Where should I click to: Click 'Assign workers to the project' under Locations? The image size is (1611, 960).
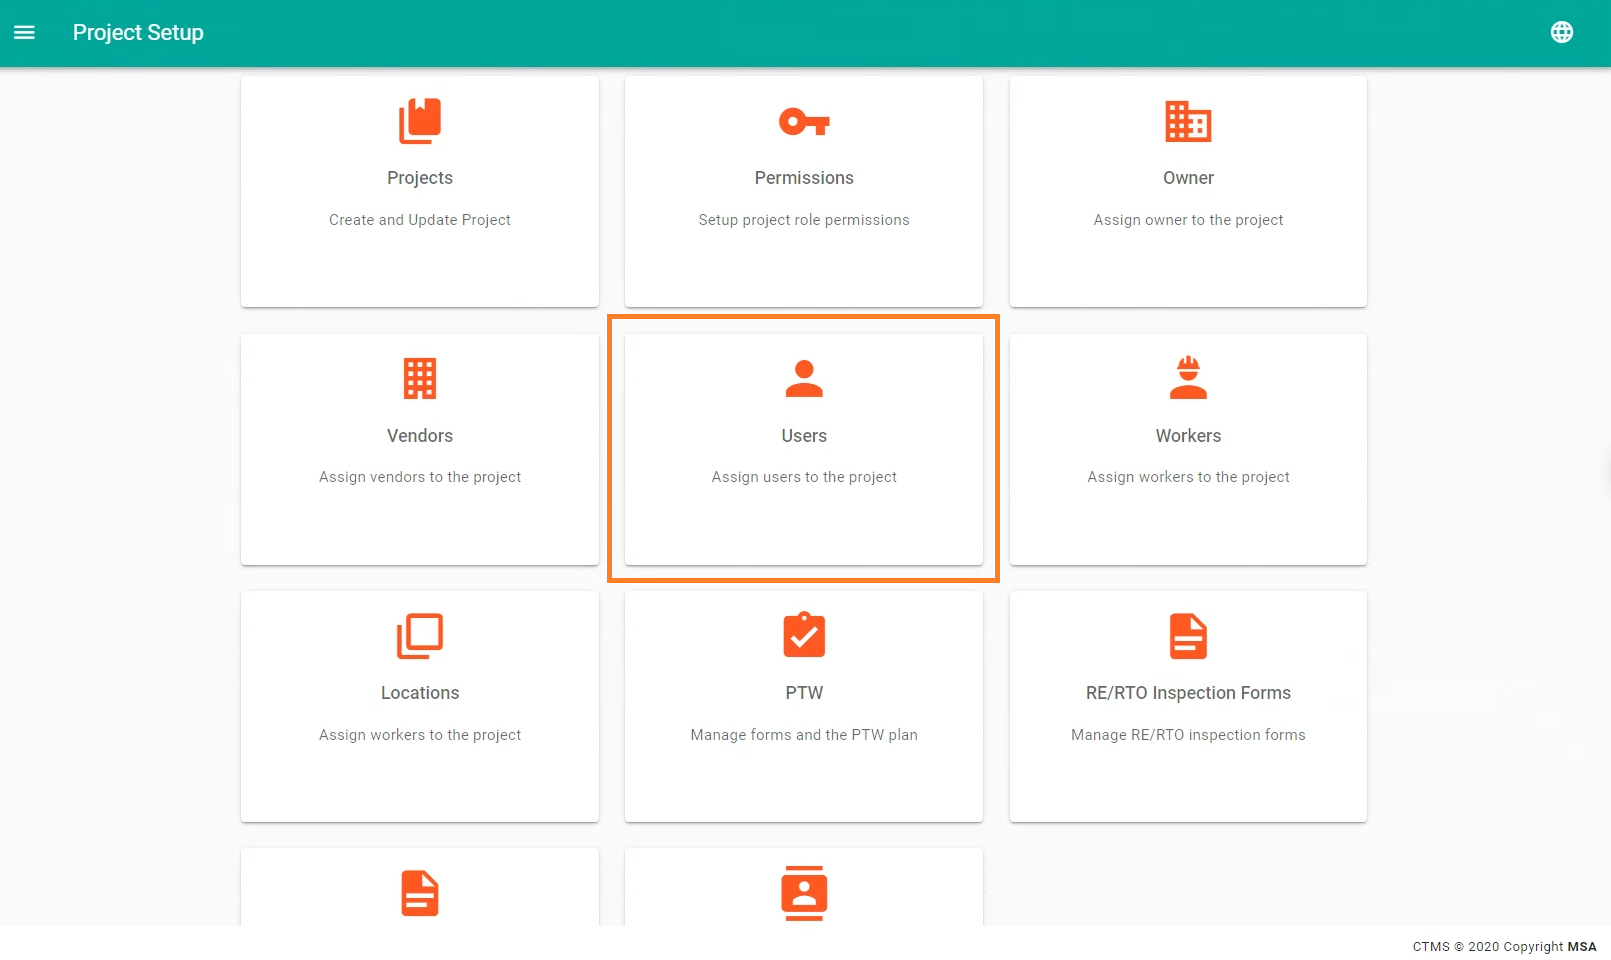[420, 735]
